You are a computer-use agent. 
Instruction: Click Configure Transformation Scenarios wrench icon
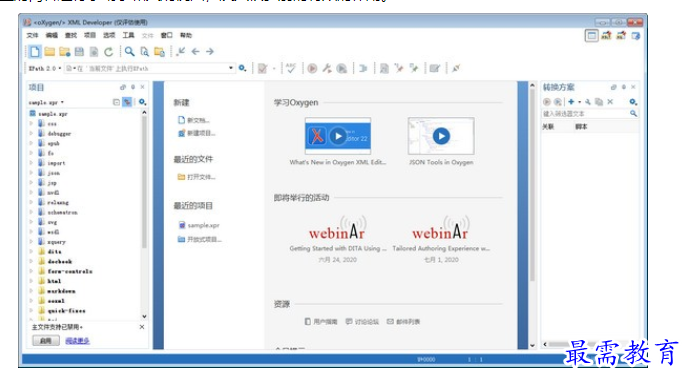tap(327, 68)
